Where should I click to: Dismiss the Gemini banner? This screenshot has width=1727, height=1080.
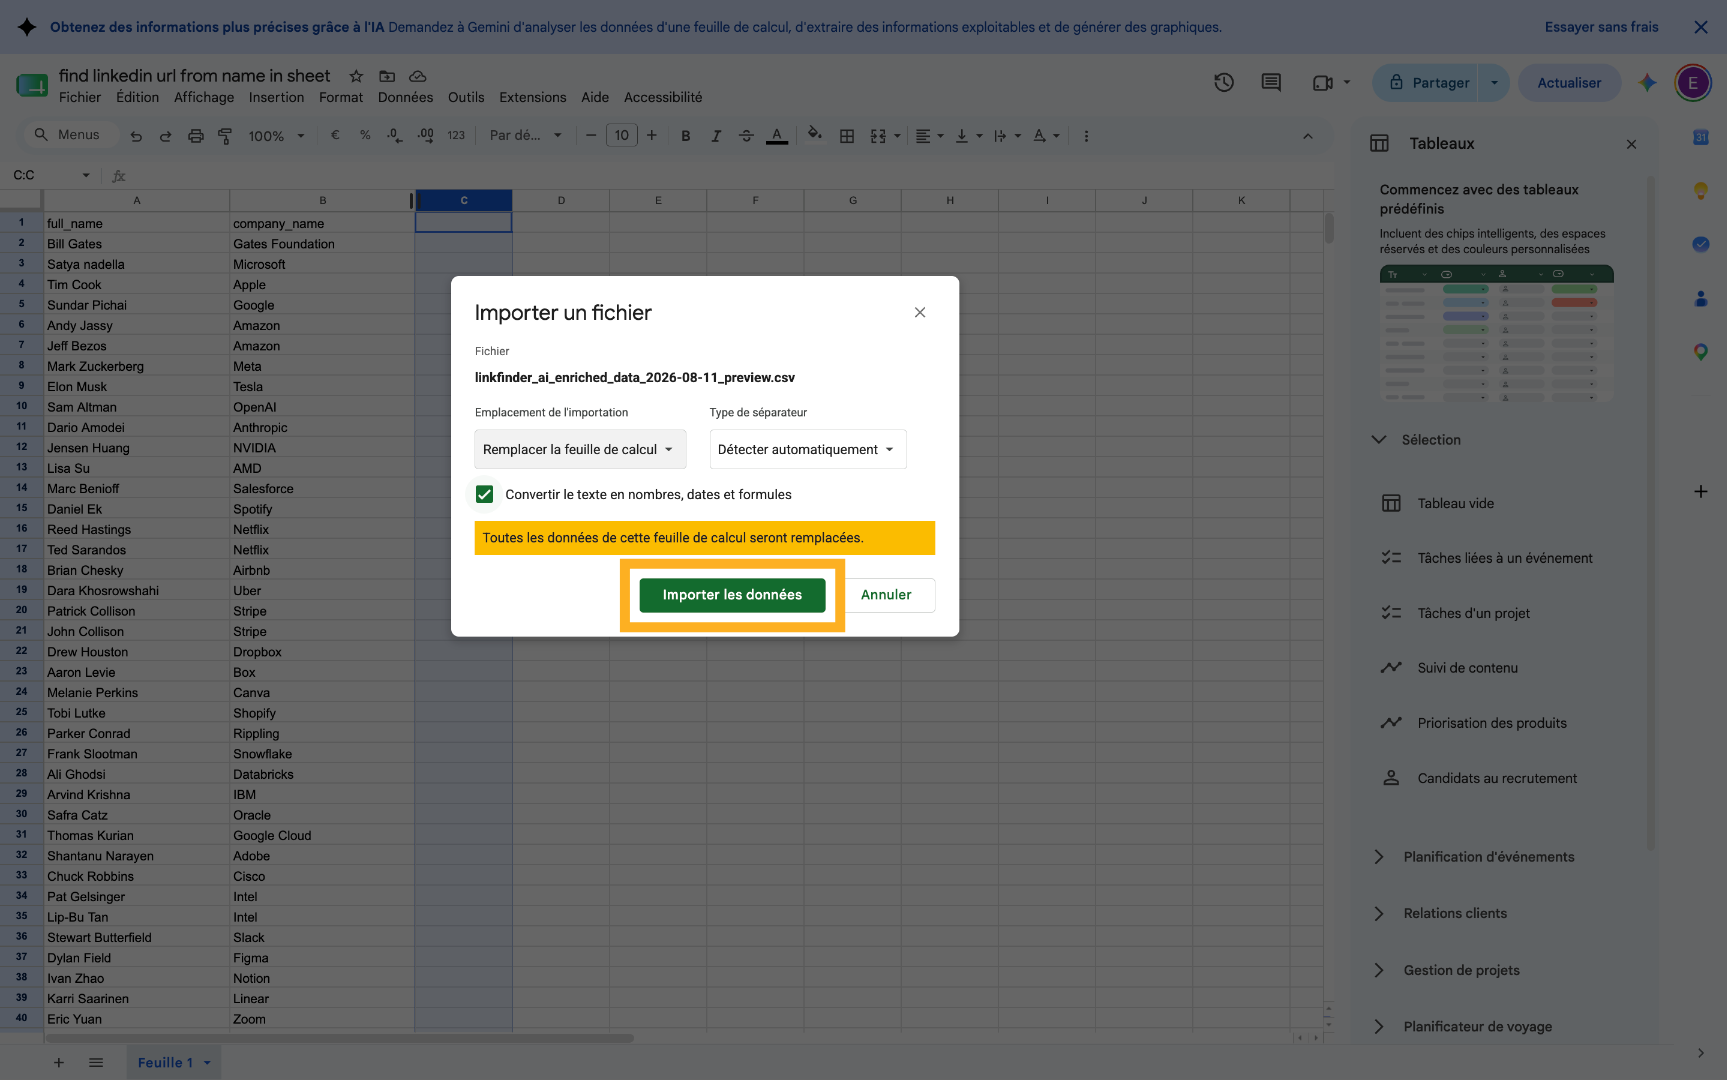pyautogui.click(x=1701, y=27)
